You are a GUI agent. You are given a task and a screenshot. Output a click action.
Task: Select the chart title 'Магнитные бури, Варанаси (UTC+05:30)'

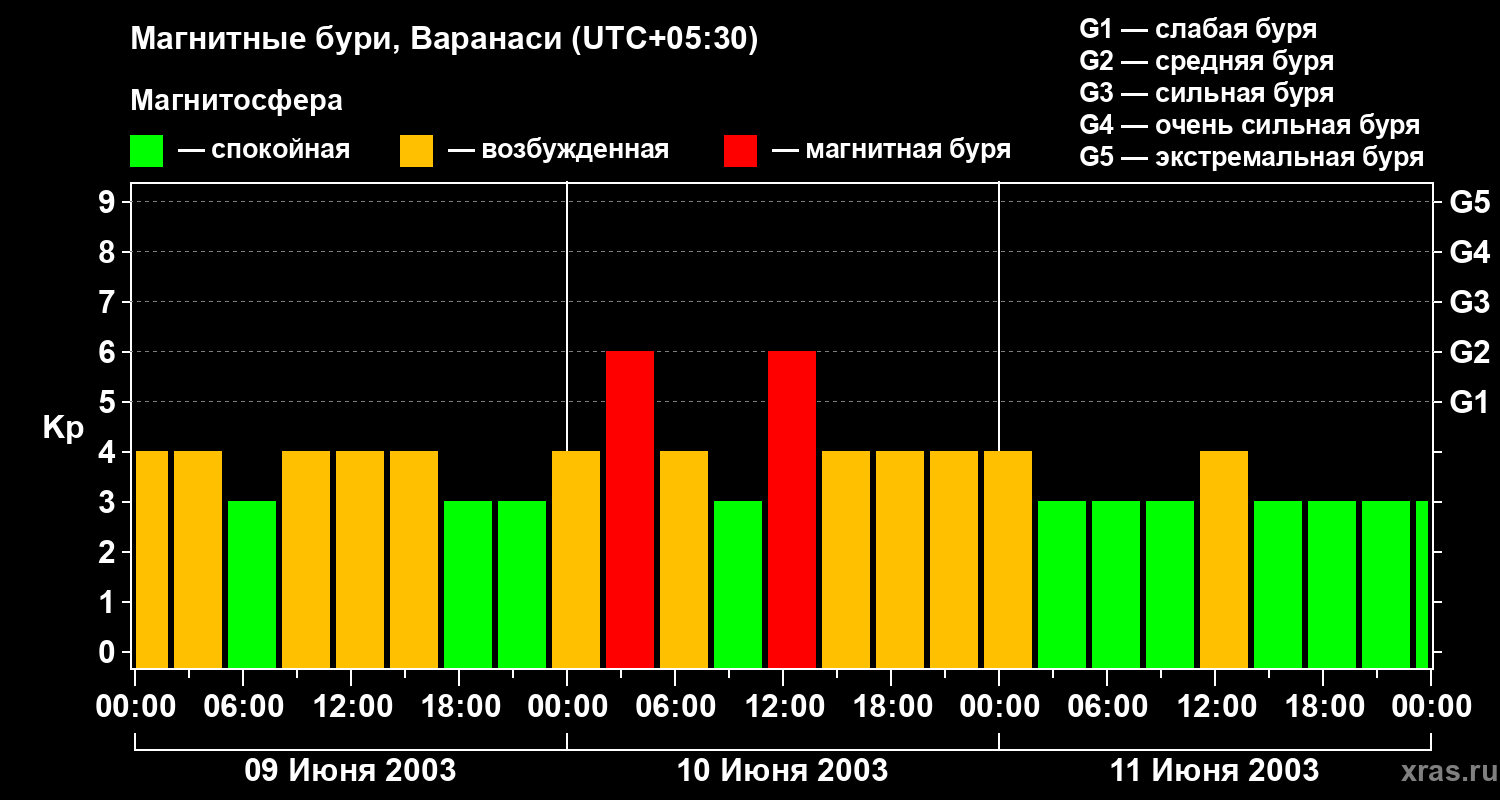(444, 40)
